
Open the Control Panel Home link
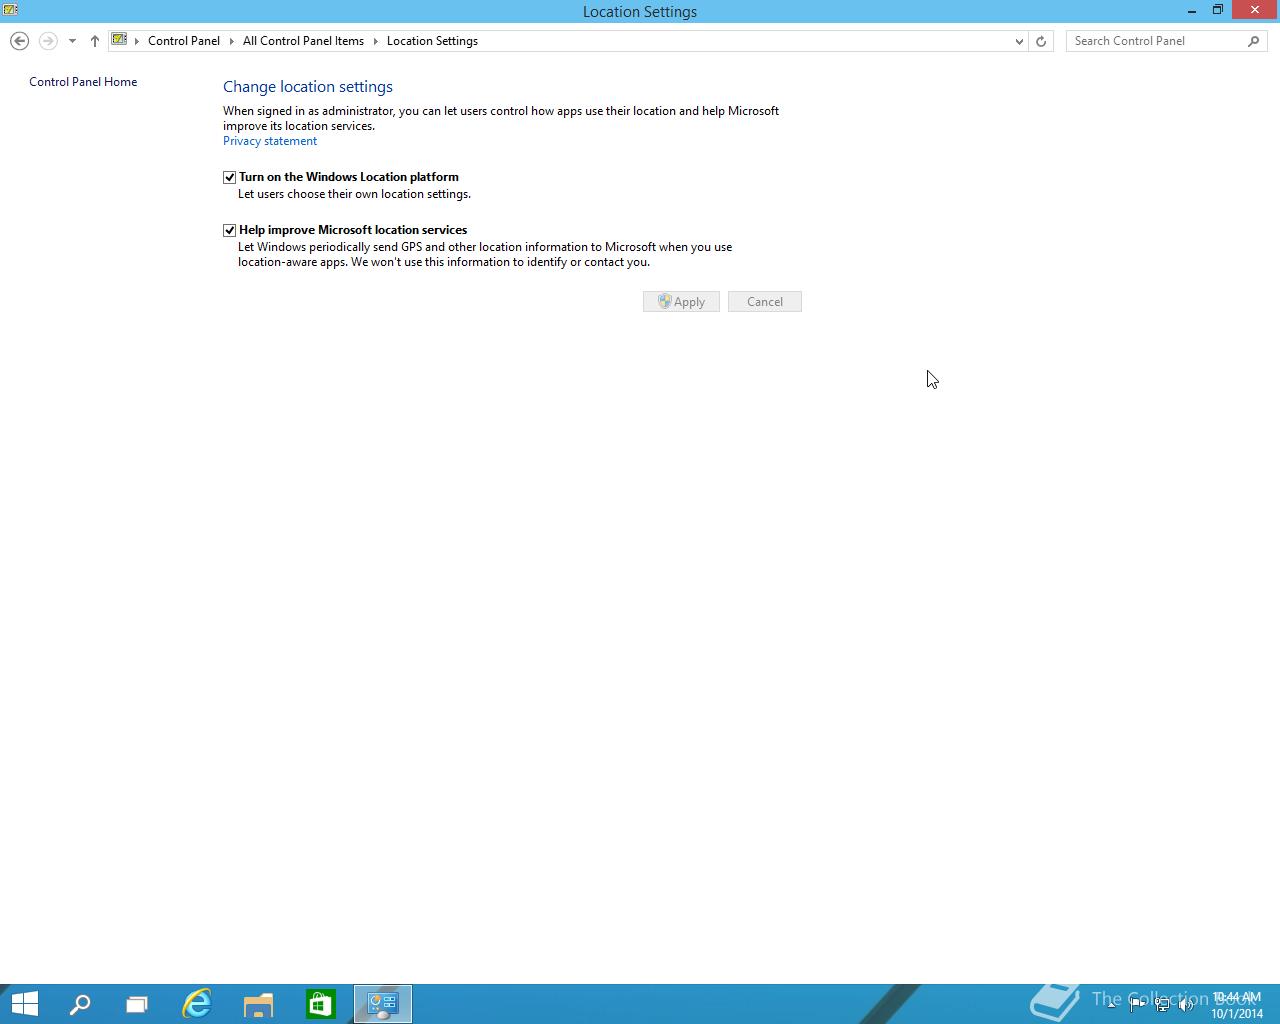[x=83, y=82]
